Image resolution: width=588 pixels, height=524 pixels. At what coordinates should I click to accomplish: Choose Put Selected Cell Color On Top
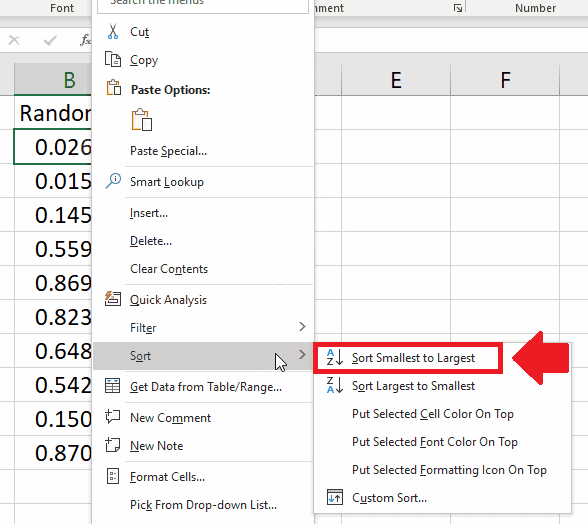(x=433, y=414)
